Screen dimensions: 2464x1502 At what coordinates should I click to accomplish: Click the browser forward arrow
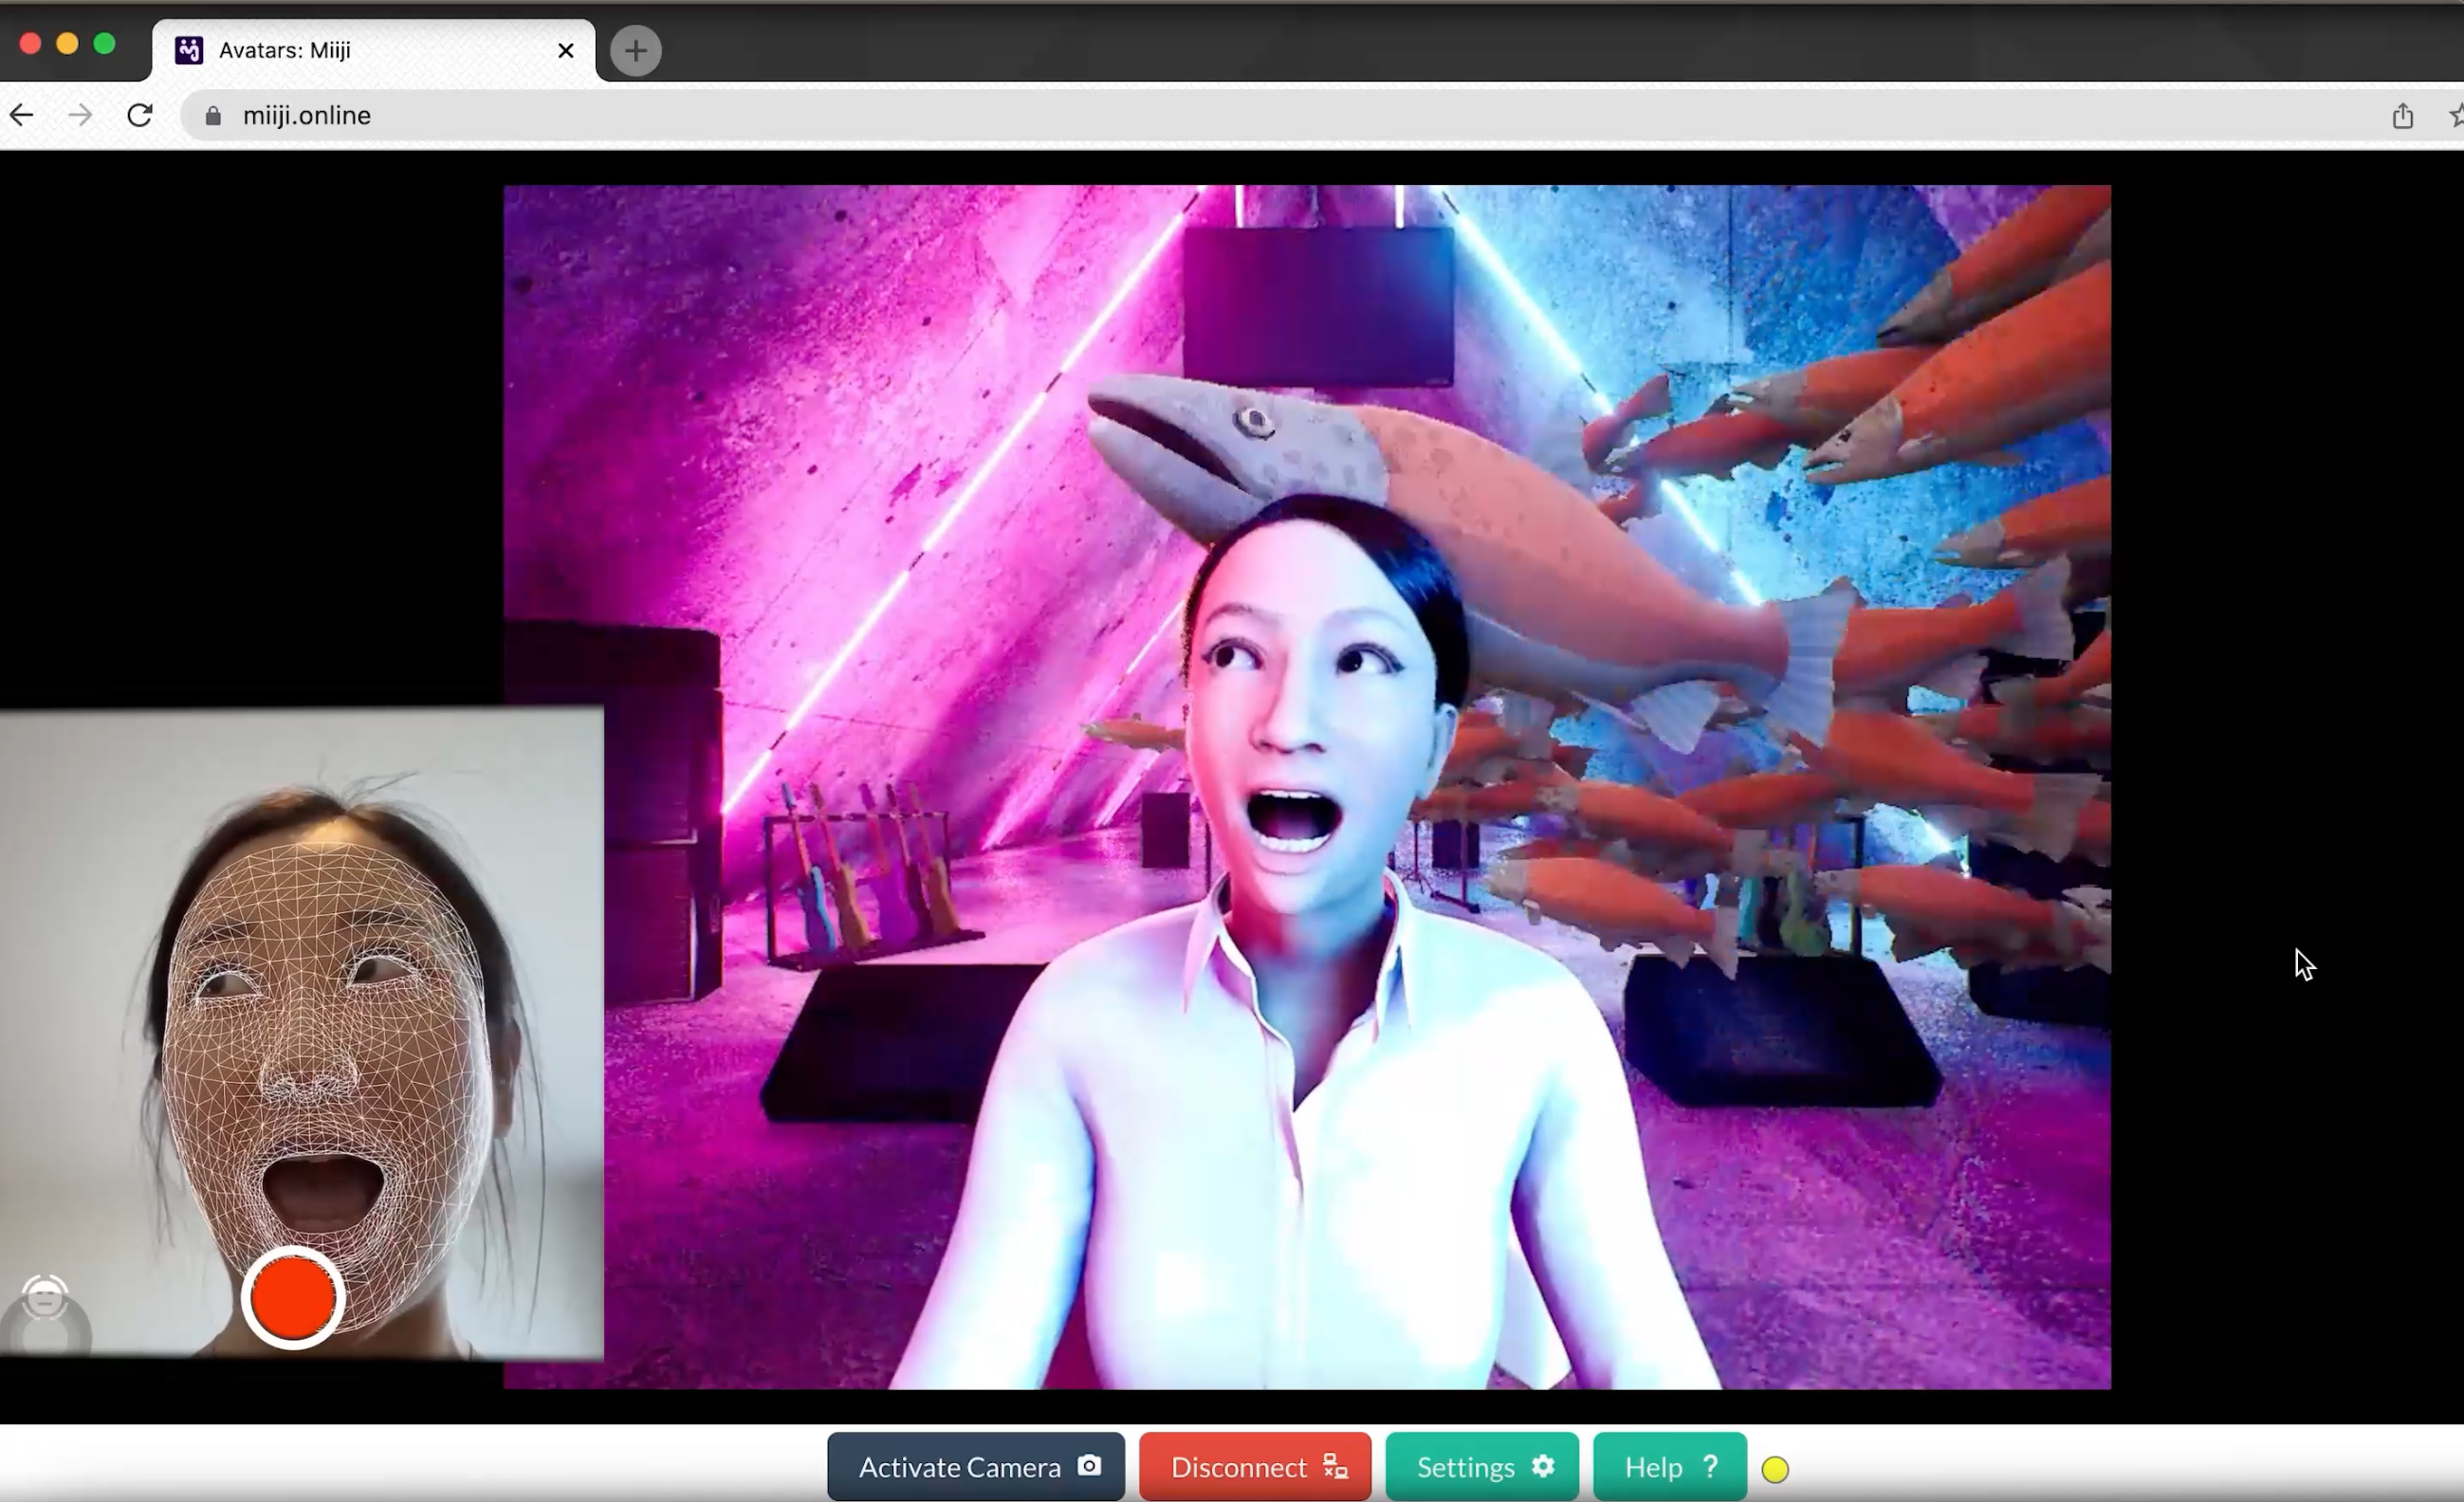point(80,116)
